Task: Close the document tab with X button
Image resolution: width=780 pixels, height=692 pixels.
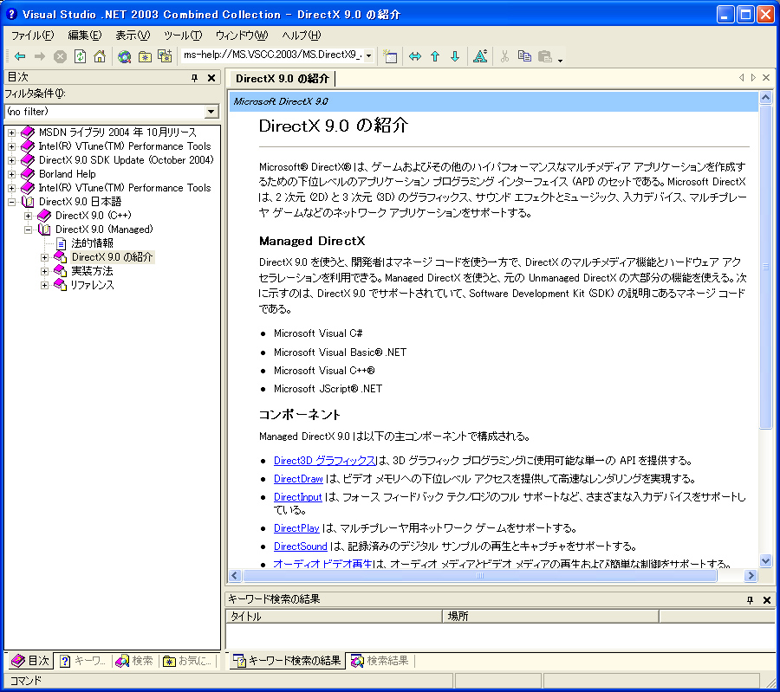Action: pos(766,78)
